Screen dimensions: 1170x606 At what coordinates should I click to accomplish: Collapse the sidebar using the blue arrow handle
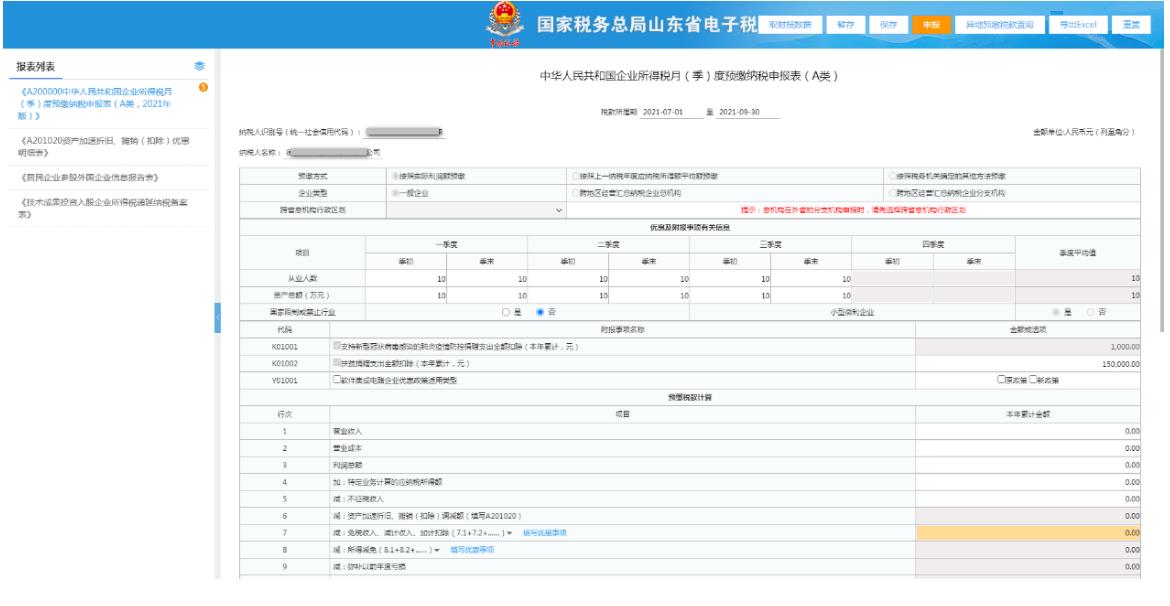click(217, 317)
